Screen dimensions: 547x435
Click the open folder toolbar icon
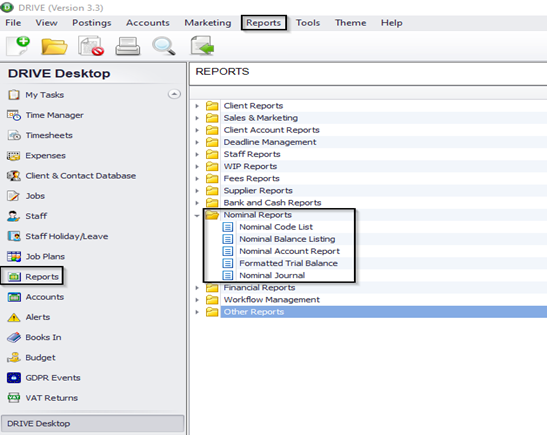click(x=54, y=46)
